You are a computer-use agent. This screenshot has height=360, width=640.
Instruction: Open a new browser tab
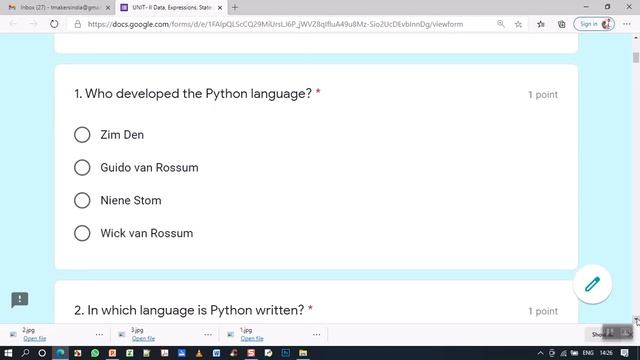(235, 7)
